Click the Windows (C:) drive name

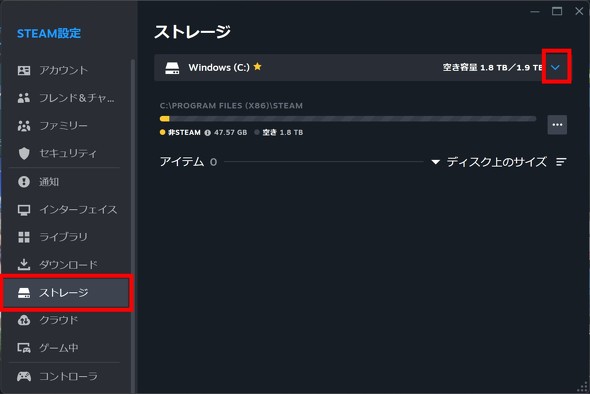tap(219, 67)
